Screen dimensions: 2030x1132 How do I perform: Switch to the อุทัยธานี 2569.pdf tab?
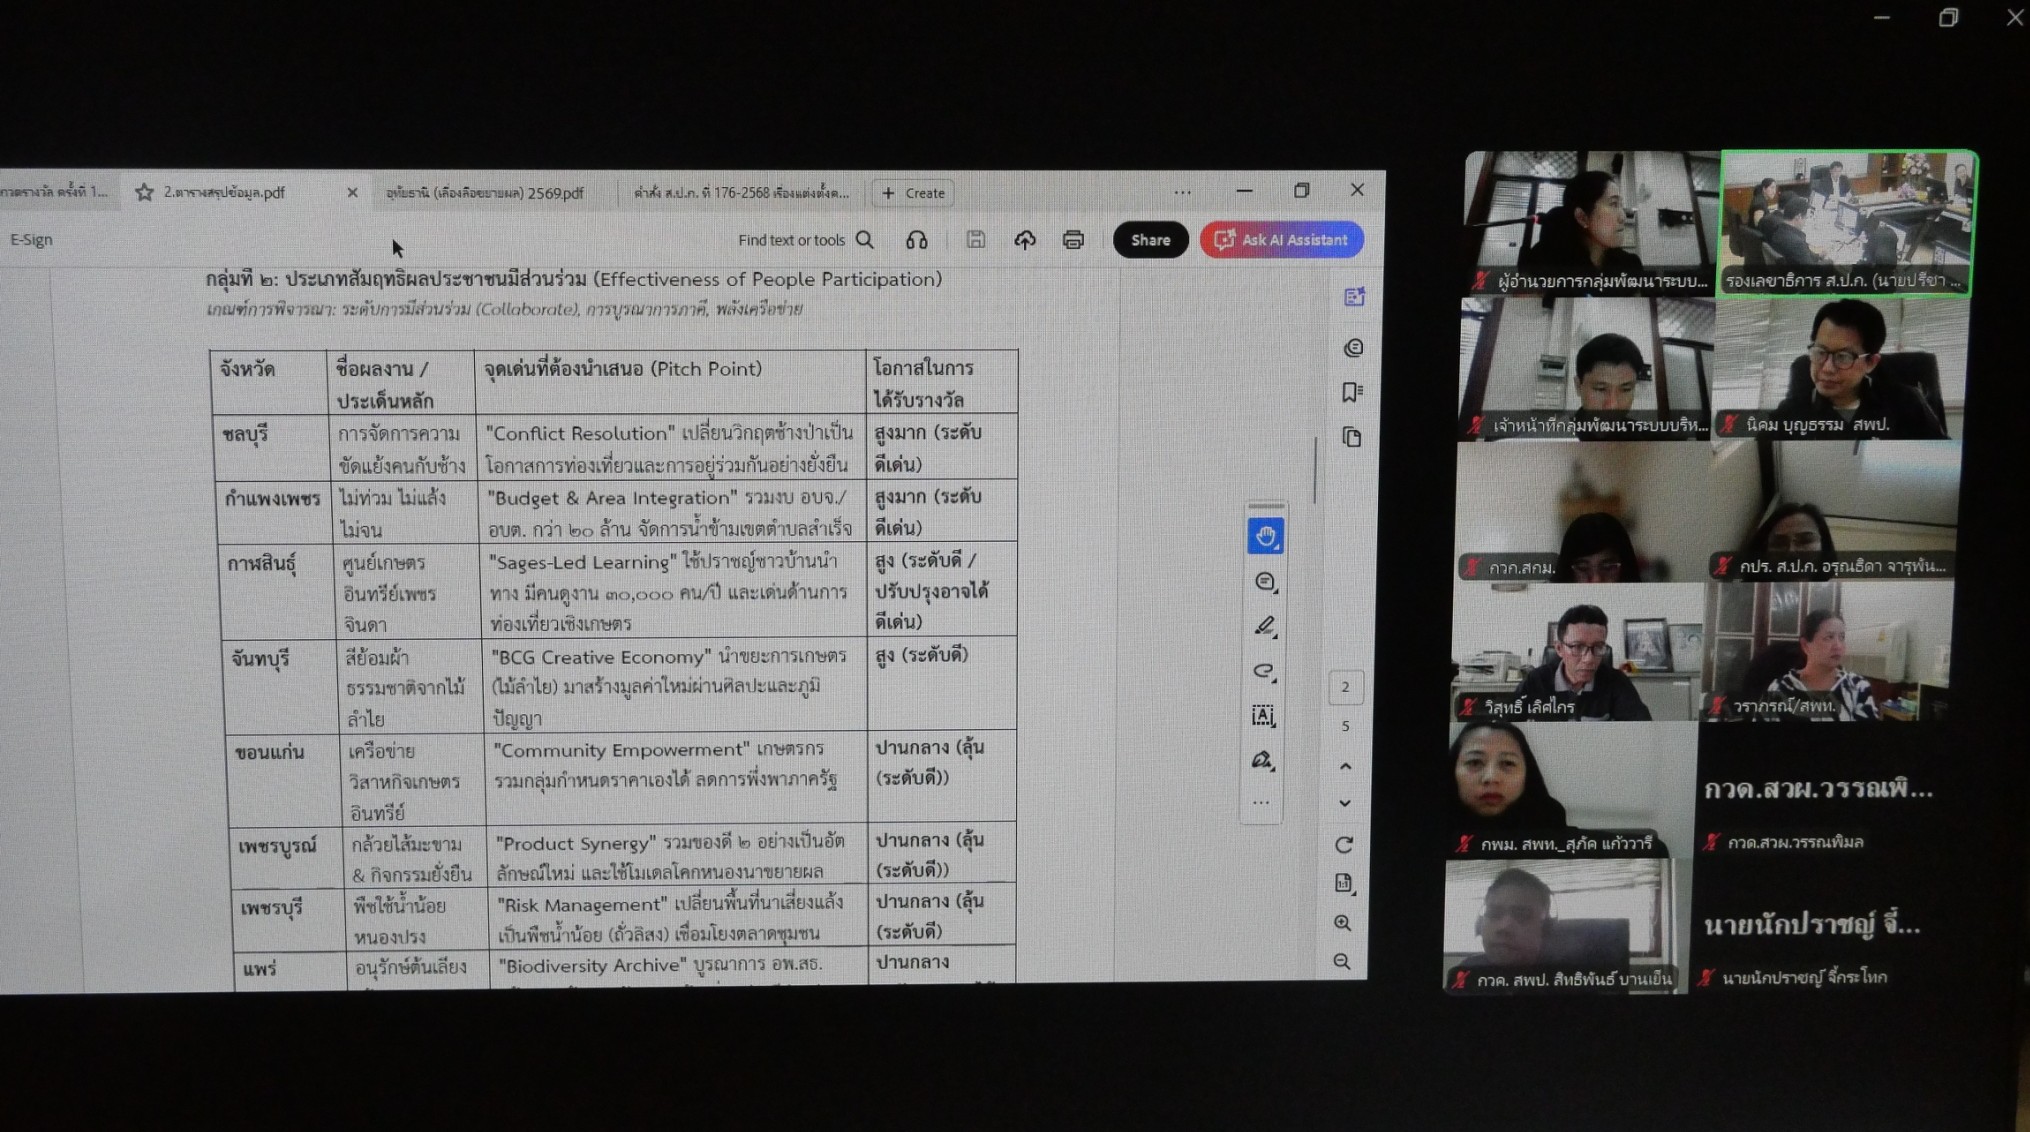484,193
